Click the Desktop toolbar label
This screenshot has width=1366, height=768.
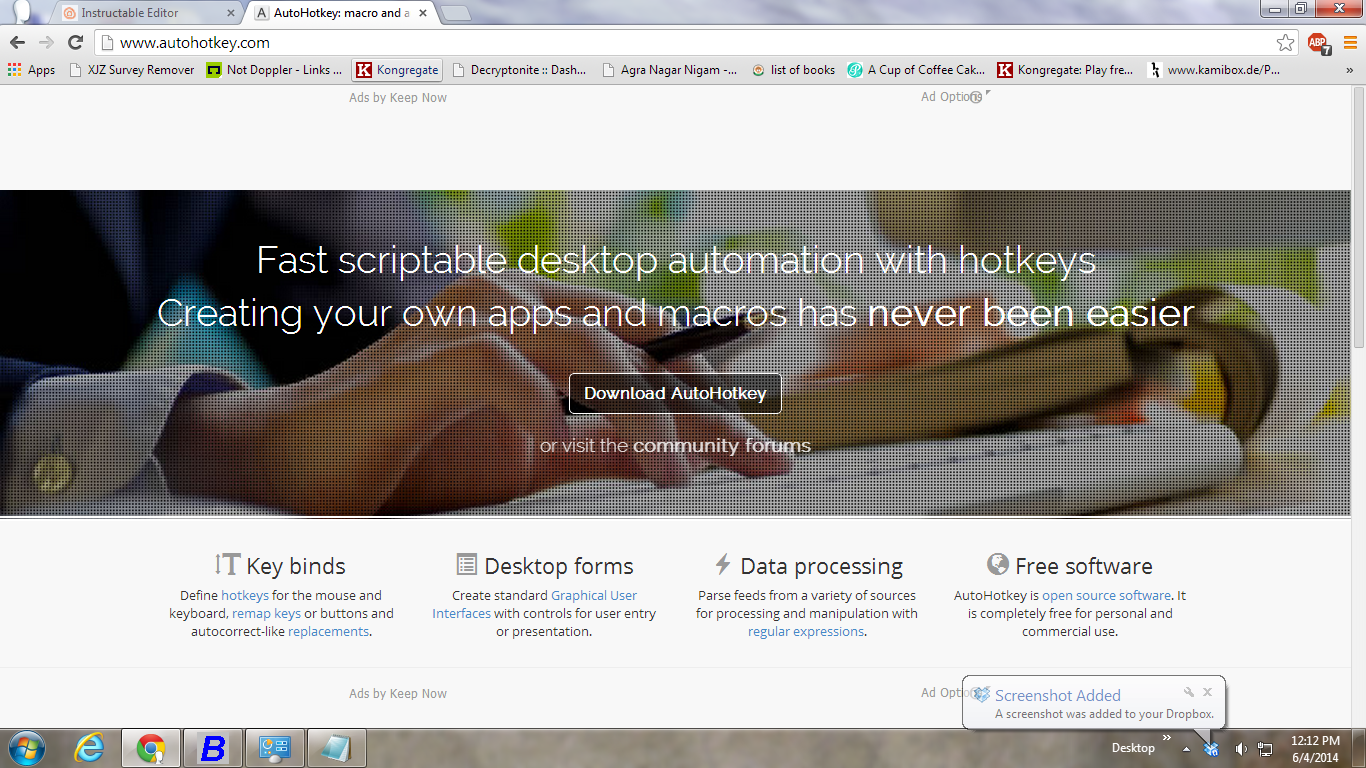tap(1133, 748)
